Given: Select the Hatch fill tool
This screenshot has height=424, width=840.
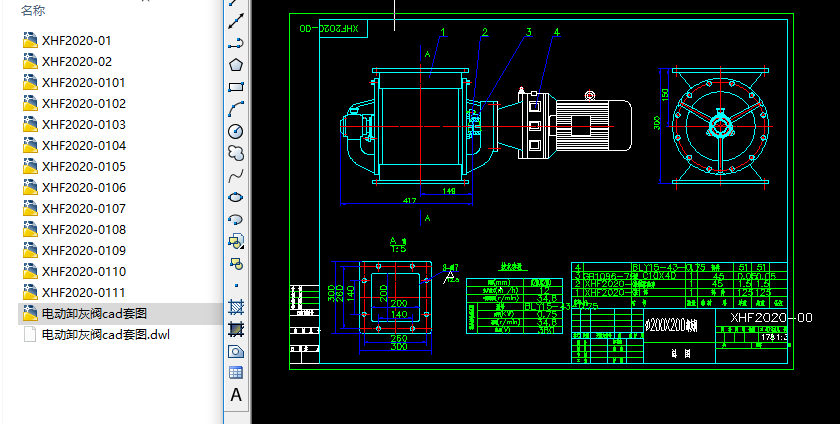Looking at the screenshot, I should [x=236, y=307].
